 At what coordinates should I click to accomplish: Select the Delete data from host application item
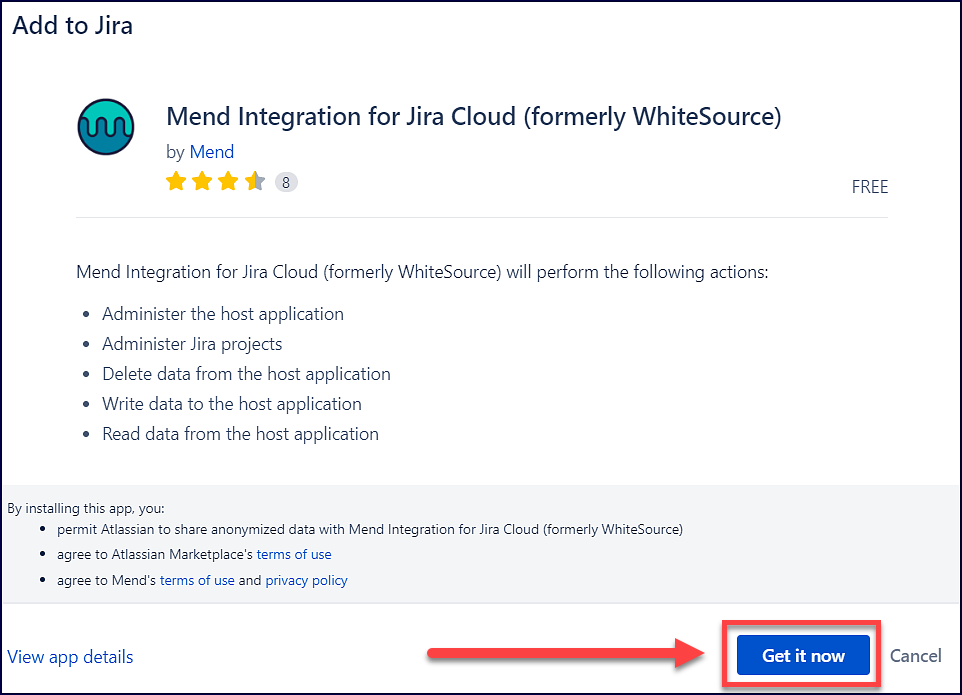[246, 374]
